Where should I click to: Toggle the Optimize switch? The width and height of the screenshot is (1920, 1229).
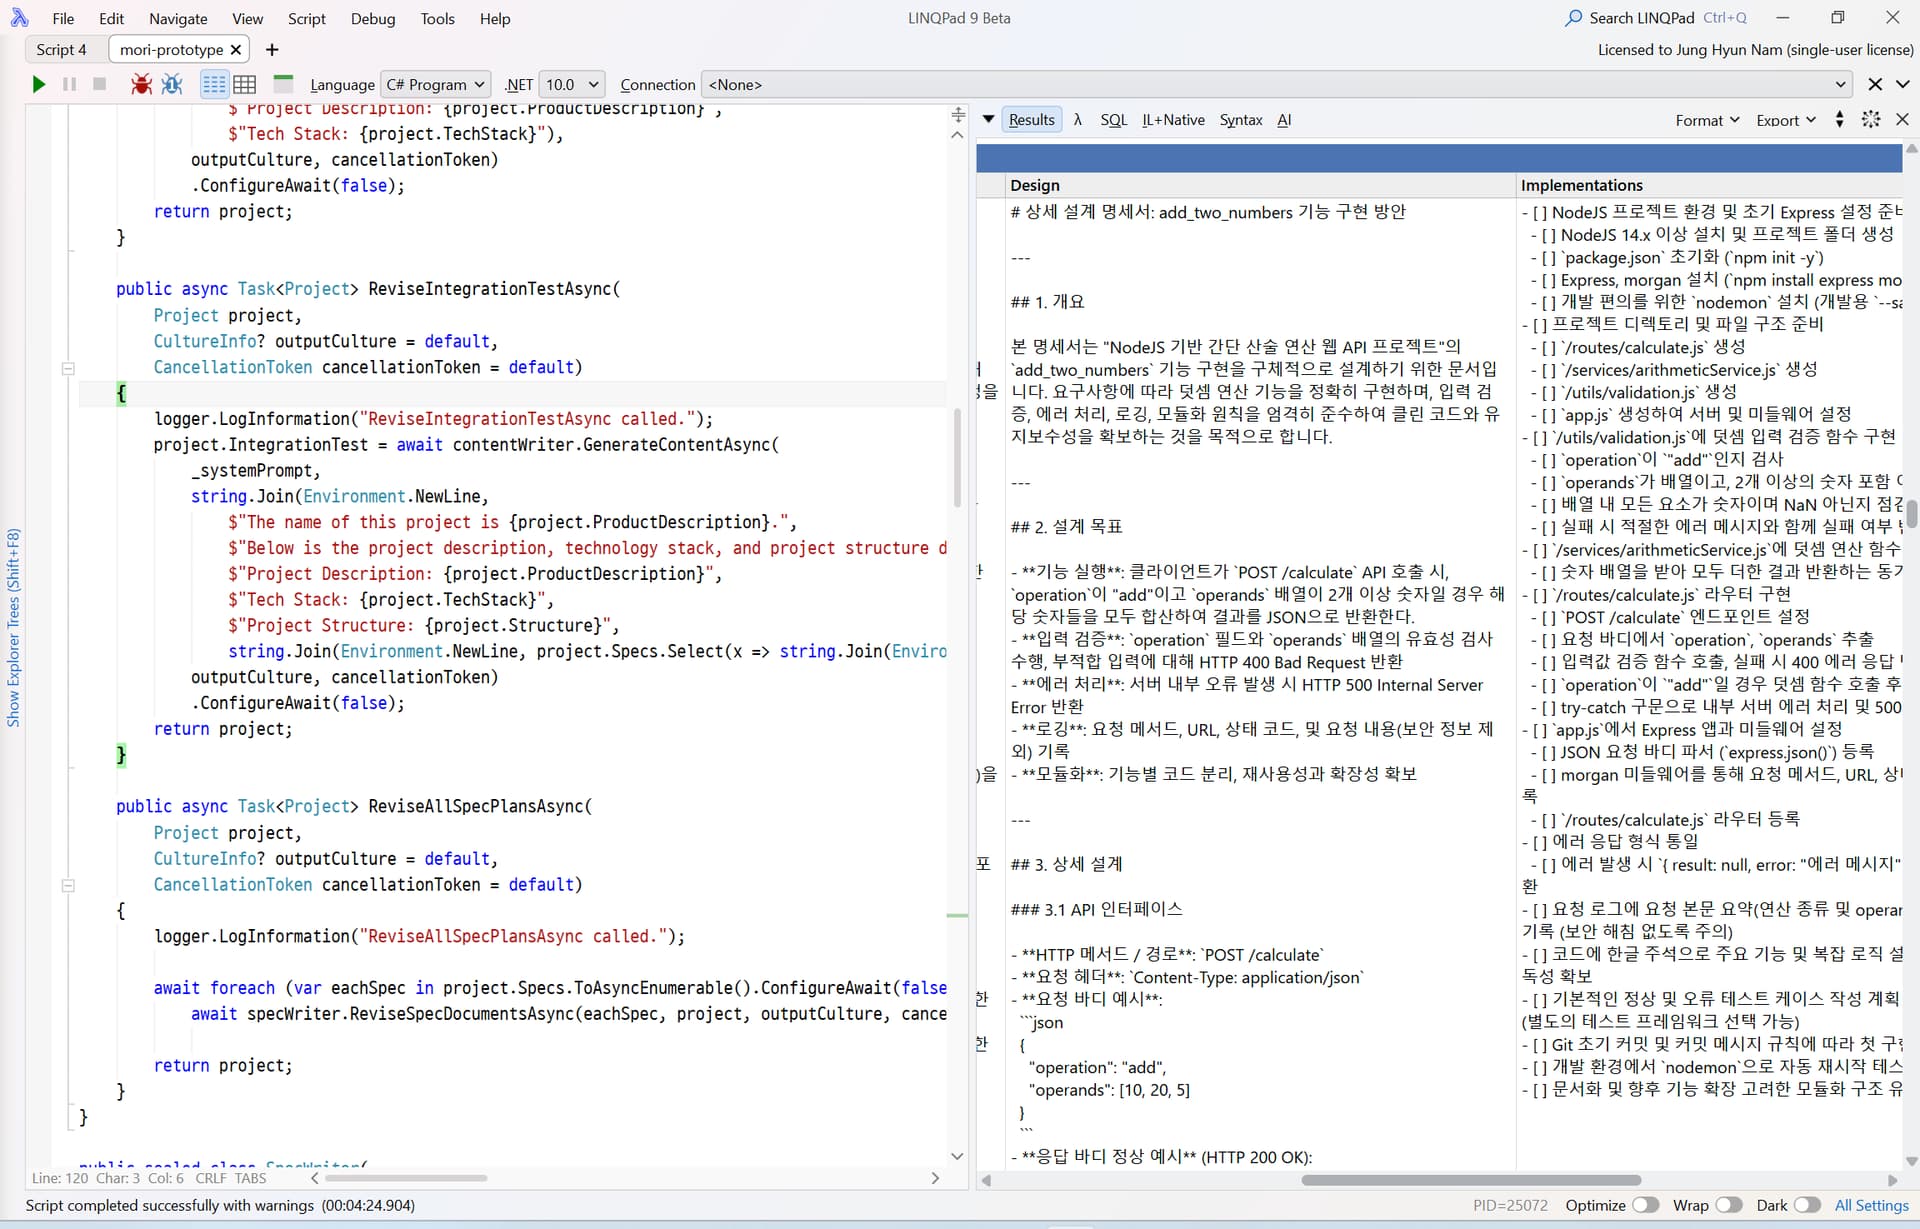(x=1645, y=1205)
